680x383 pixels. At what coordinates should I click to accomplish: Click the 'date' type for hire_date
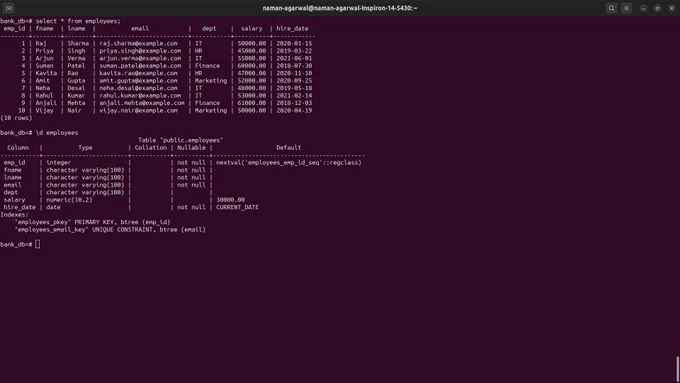[x=53, y=207]
